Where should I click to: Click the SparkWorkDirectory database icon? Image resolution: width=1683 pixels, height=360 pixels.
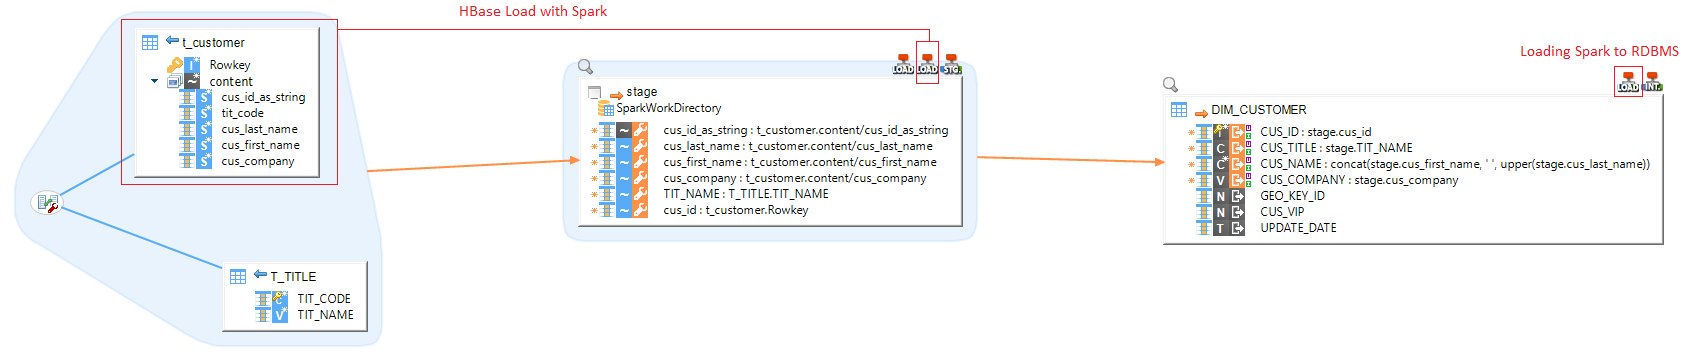pyautogui.click(x=606, y=108)
